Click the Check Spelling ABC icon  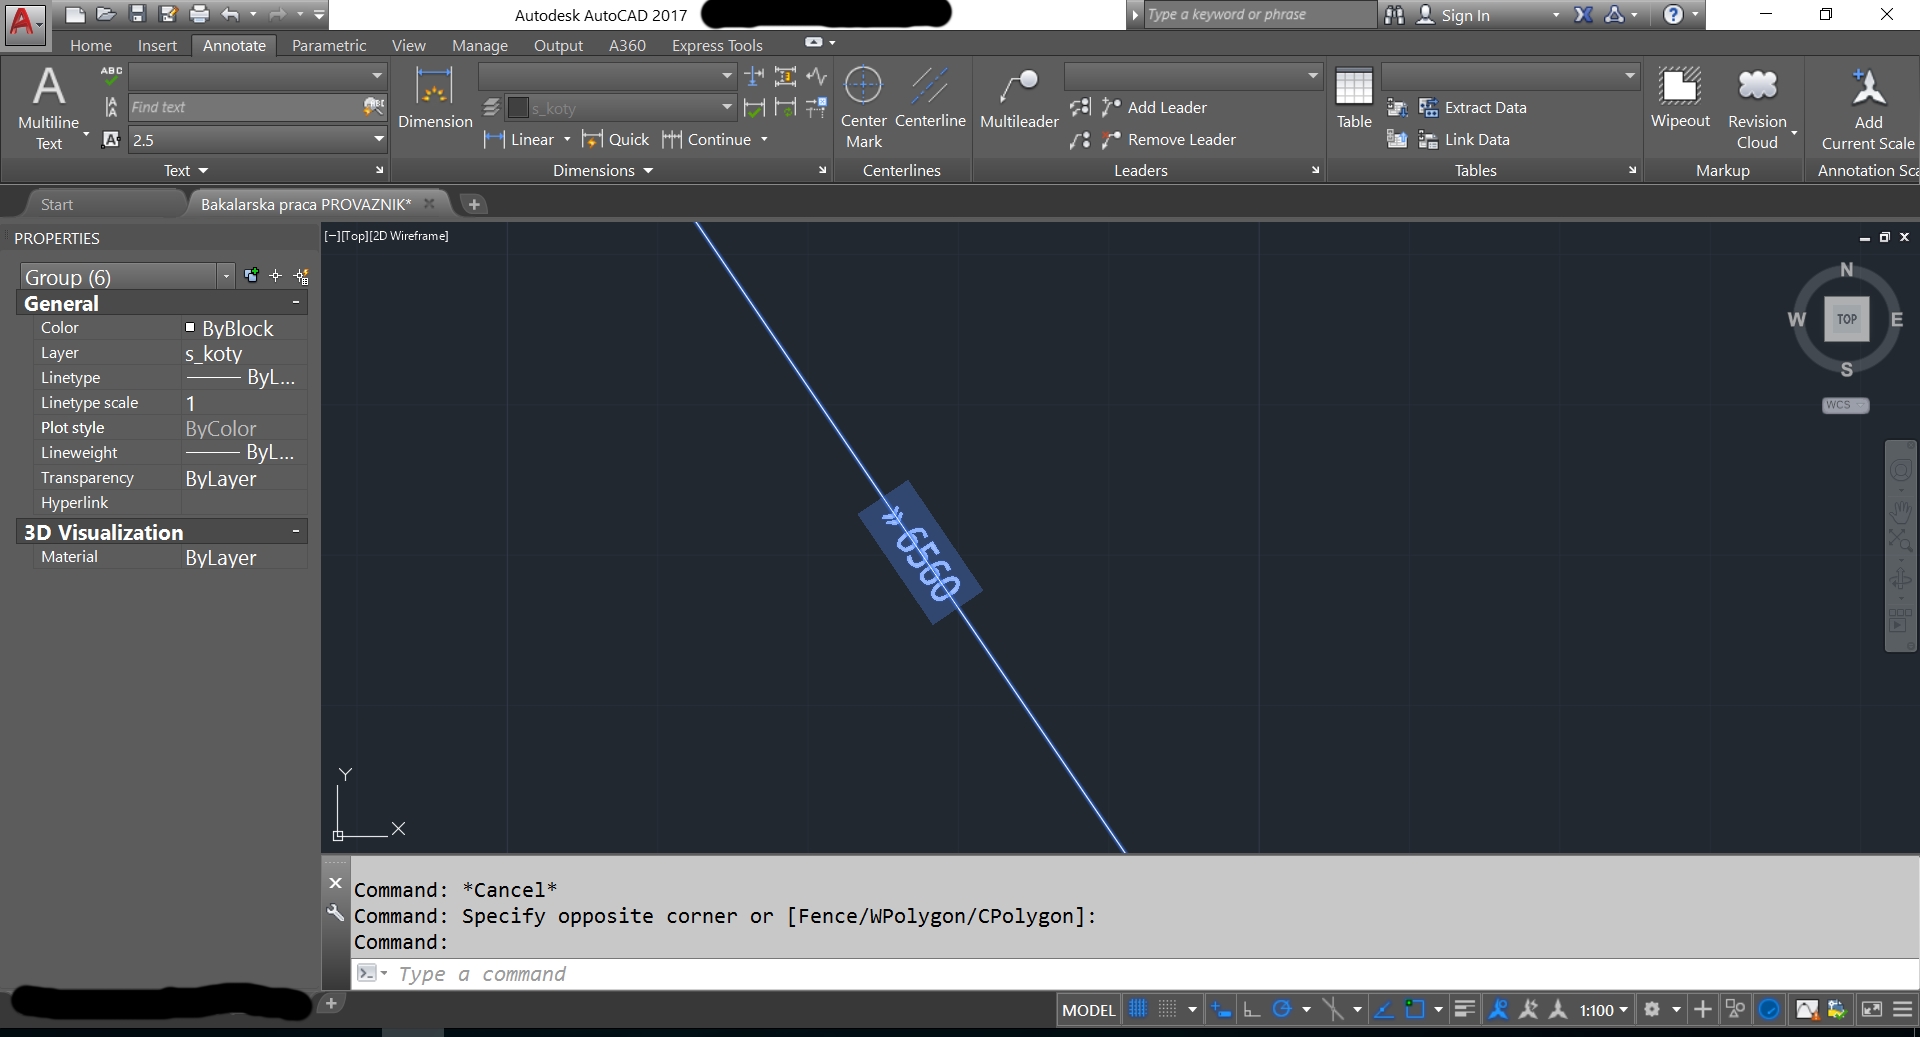(x=111, y=76)
